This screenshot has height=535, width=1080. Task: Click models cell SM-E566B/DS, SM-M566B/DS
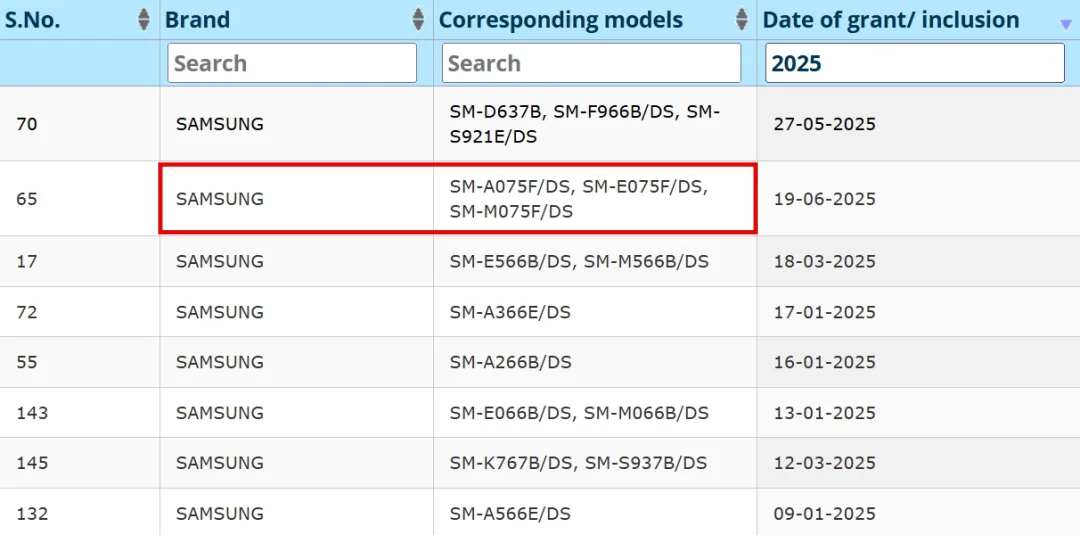(x=595, y=262)
